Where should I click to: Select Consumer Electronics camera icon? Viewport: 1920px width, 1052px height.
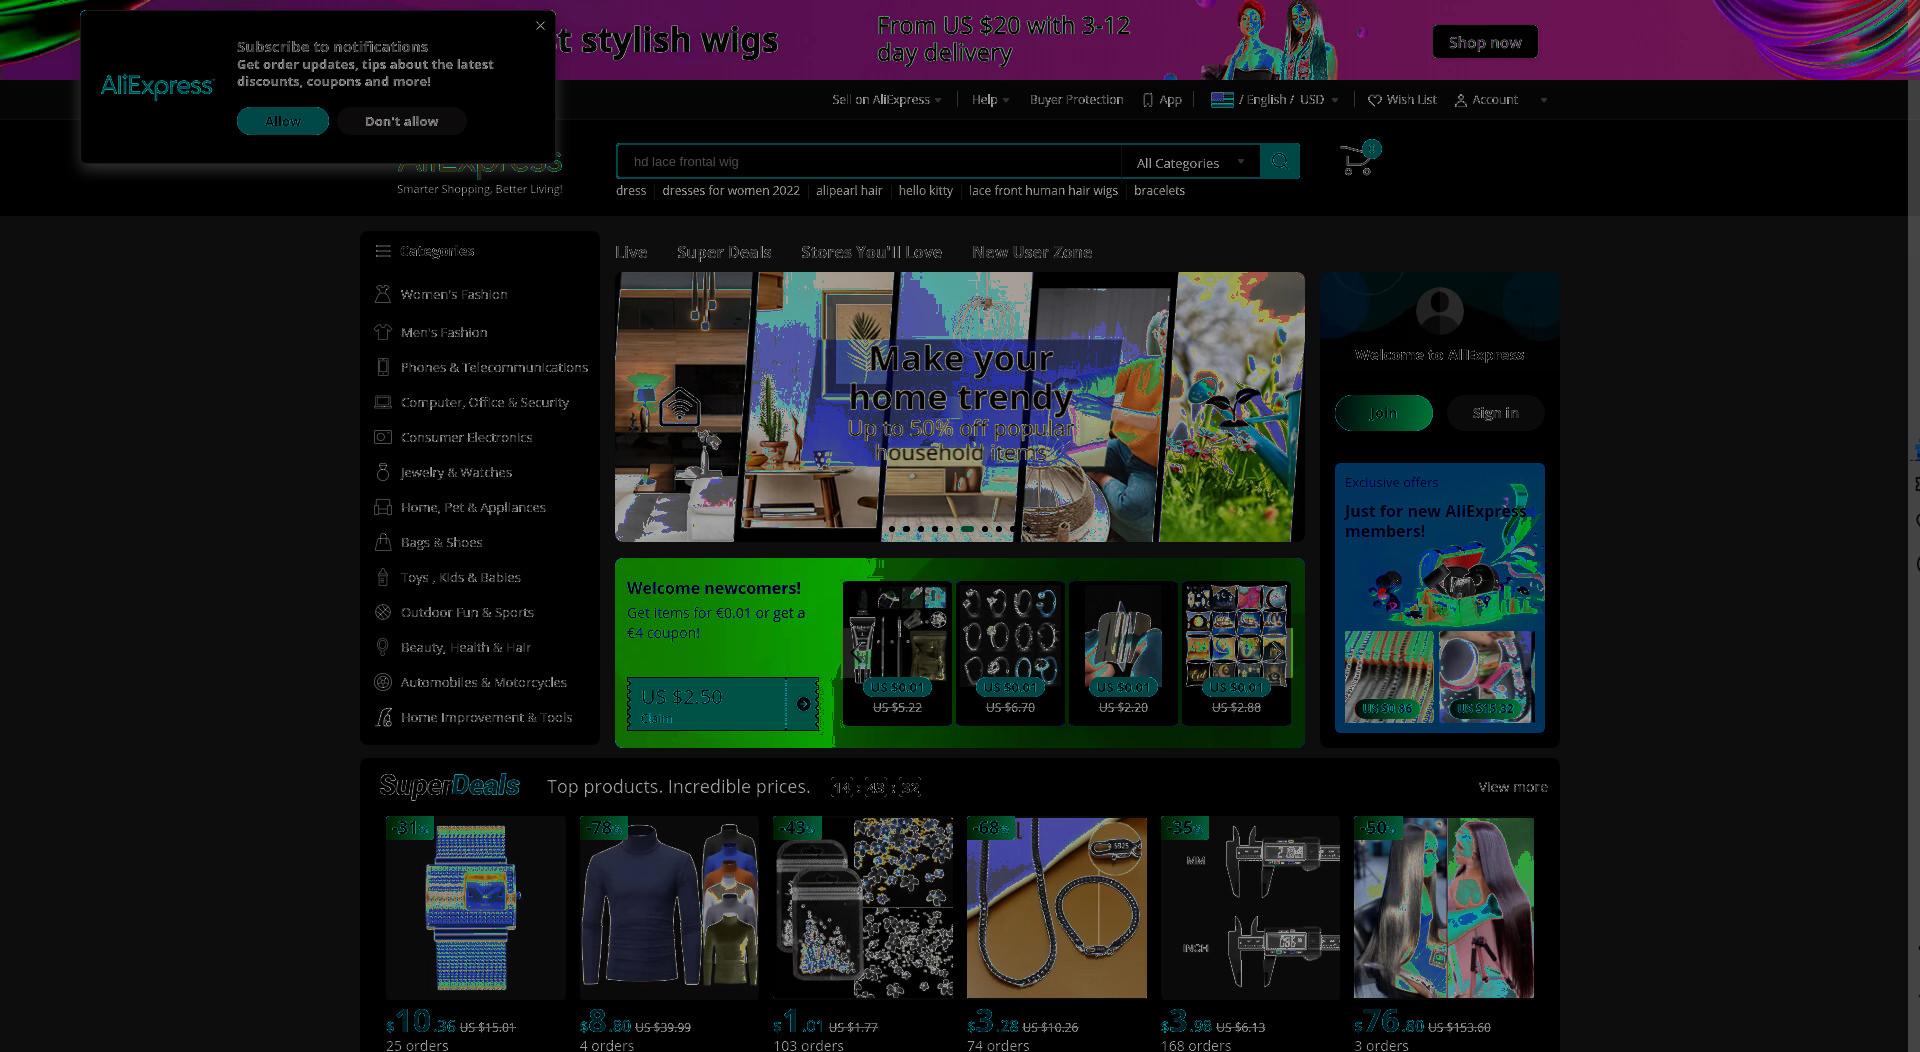tap(382, 437)
